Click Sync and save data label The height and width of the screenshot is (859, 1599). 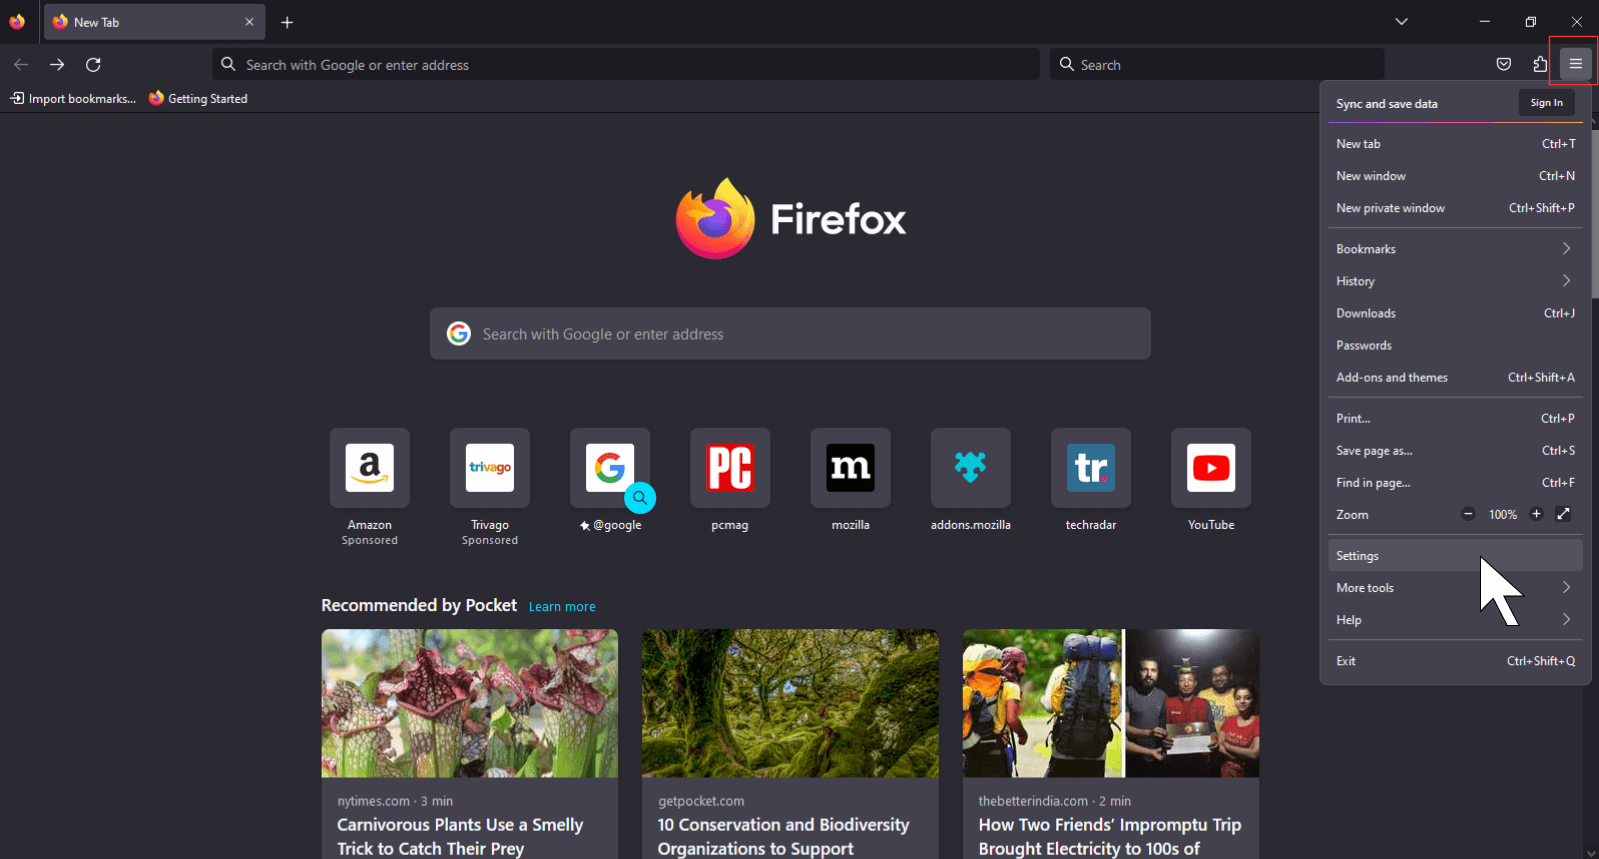click(x=1387, y=104)
